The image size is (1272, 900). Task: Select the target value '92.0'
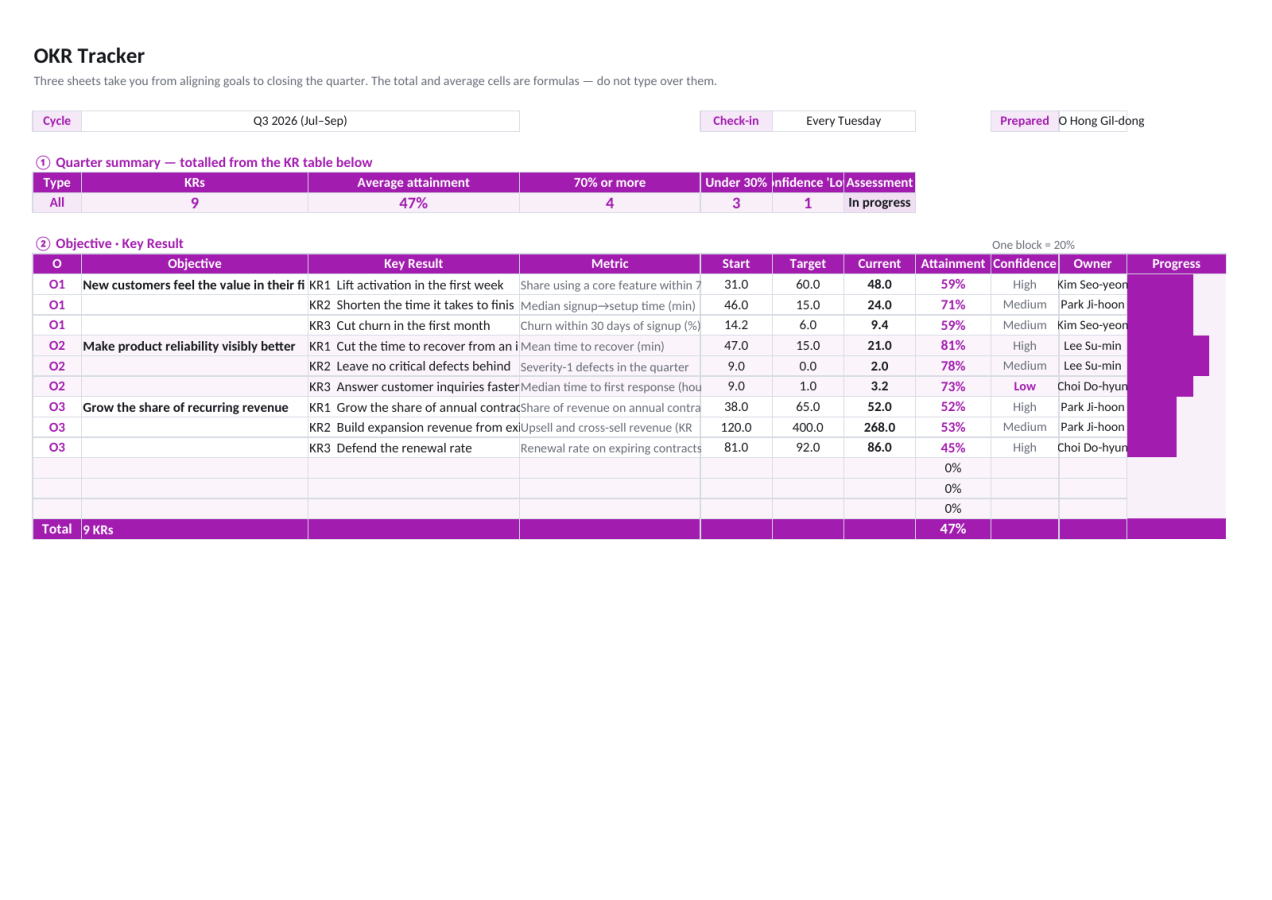coord(808,448)
